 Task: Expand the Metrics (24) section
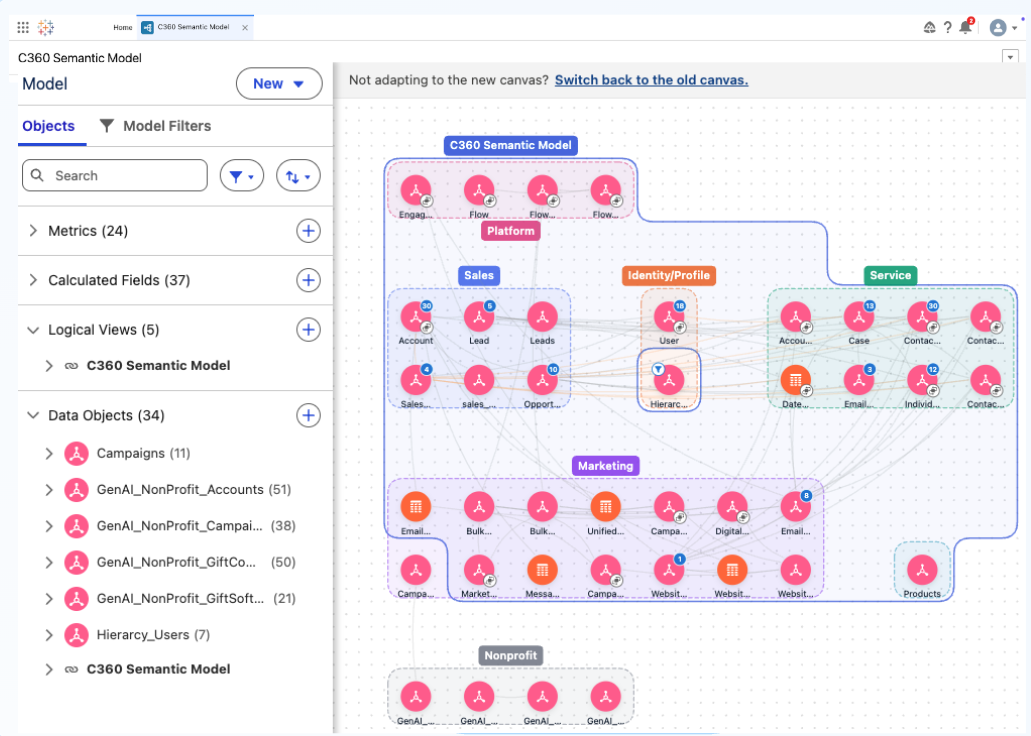pyautogui.click(x=33, y=231)
